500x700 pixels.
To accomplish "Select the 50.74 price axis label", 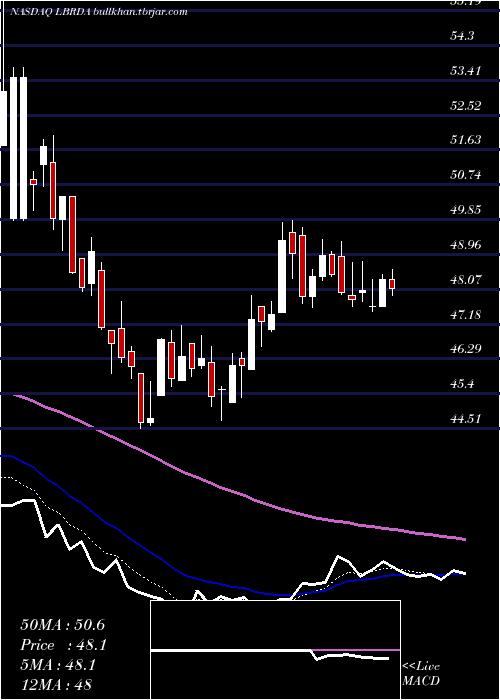I will pyautogui.click(x=466, y=175).
